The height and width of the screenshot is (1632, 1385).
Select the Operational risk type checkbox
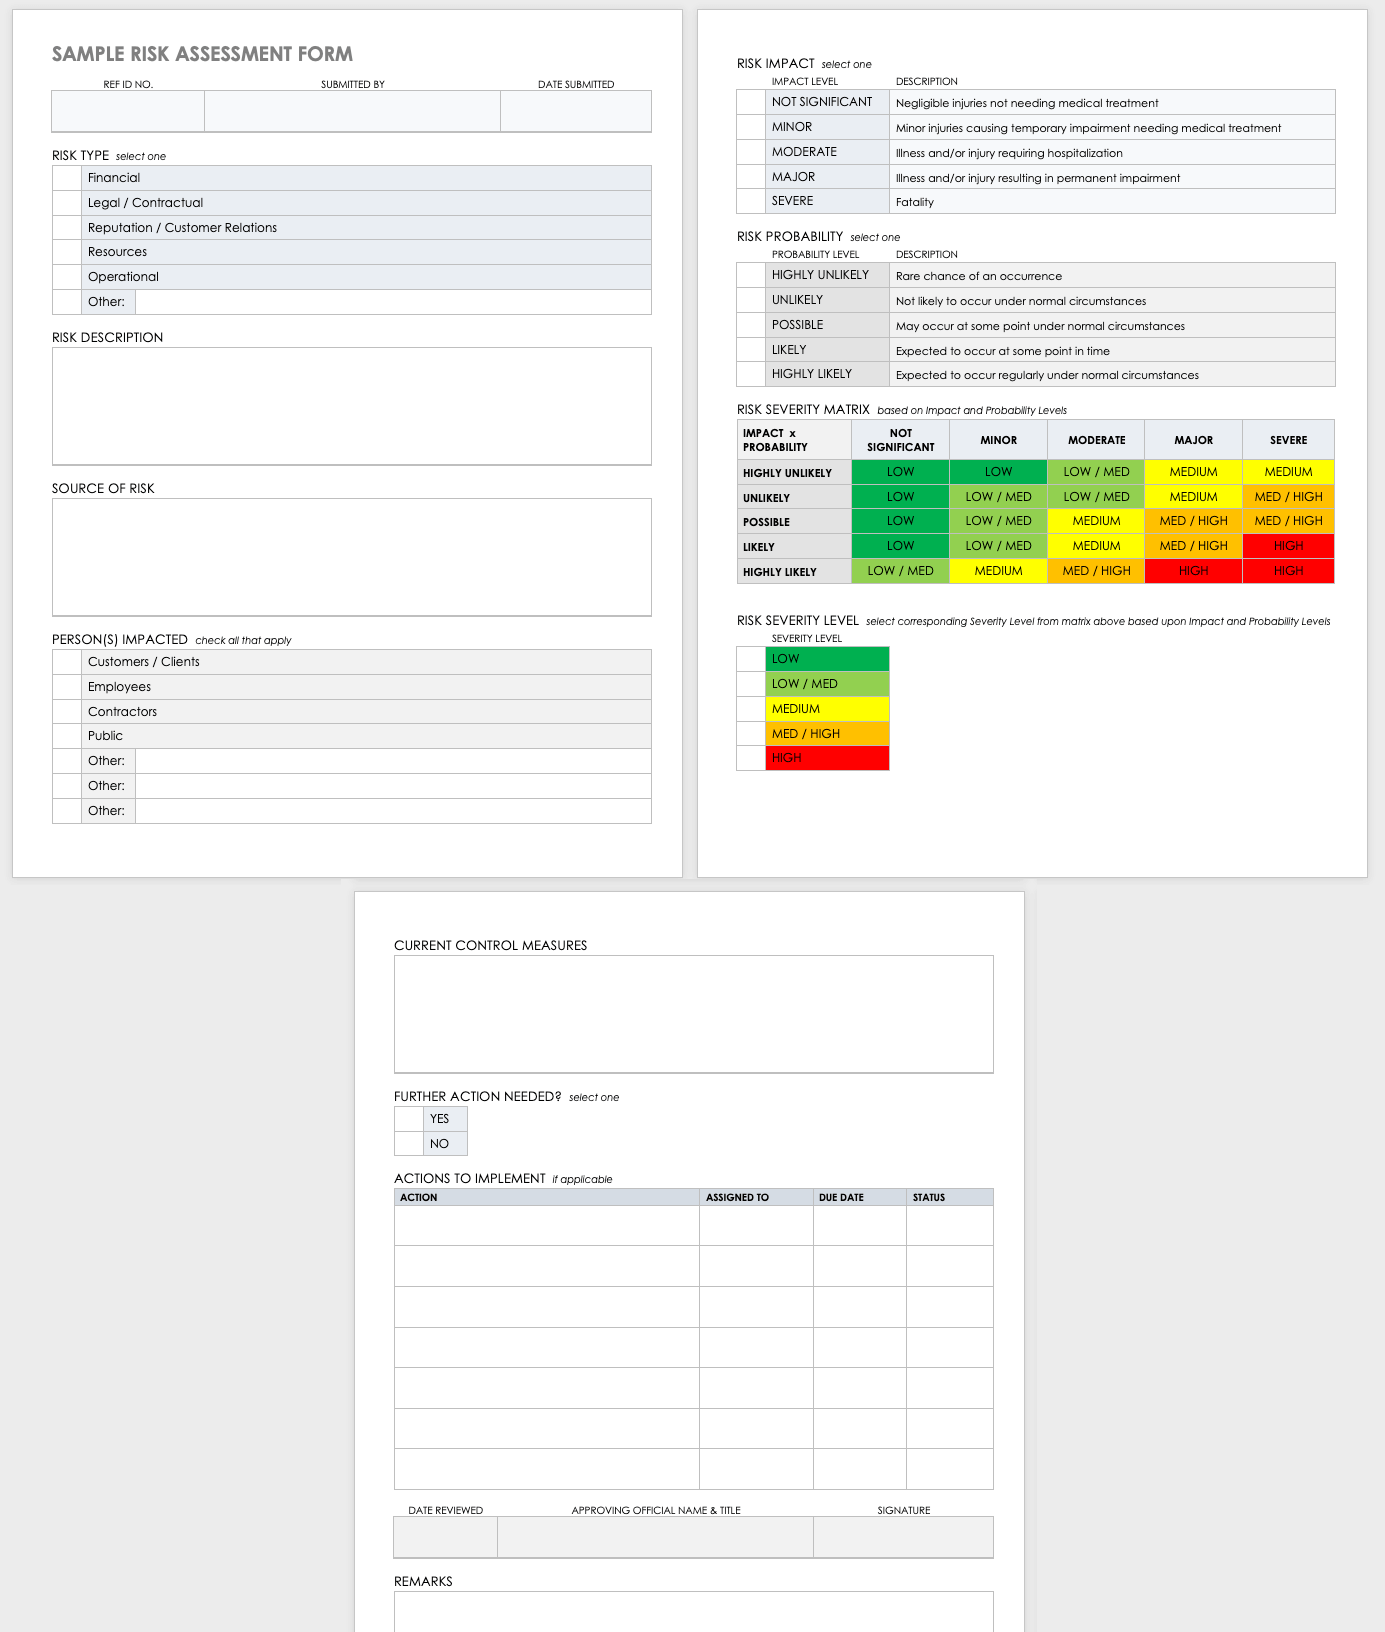click(67, 277)
